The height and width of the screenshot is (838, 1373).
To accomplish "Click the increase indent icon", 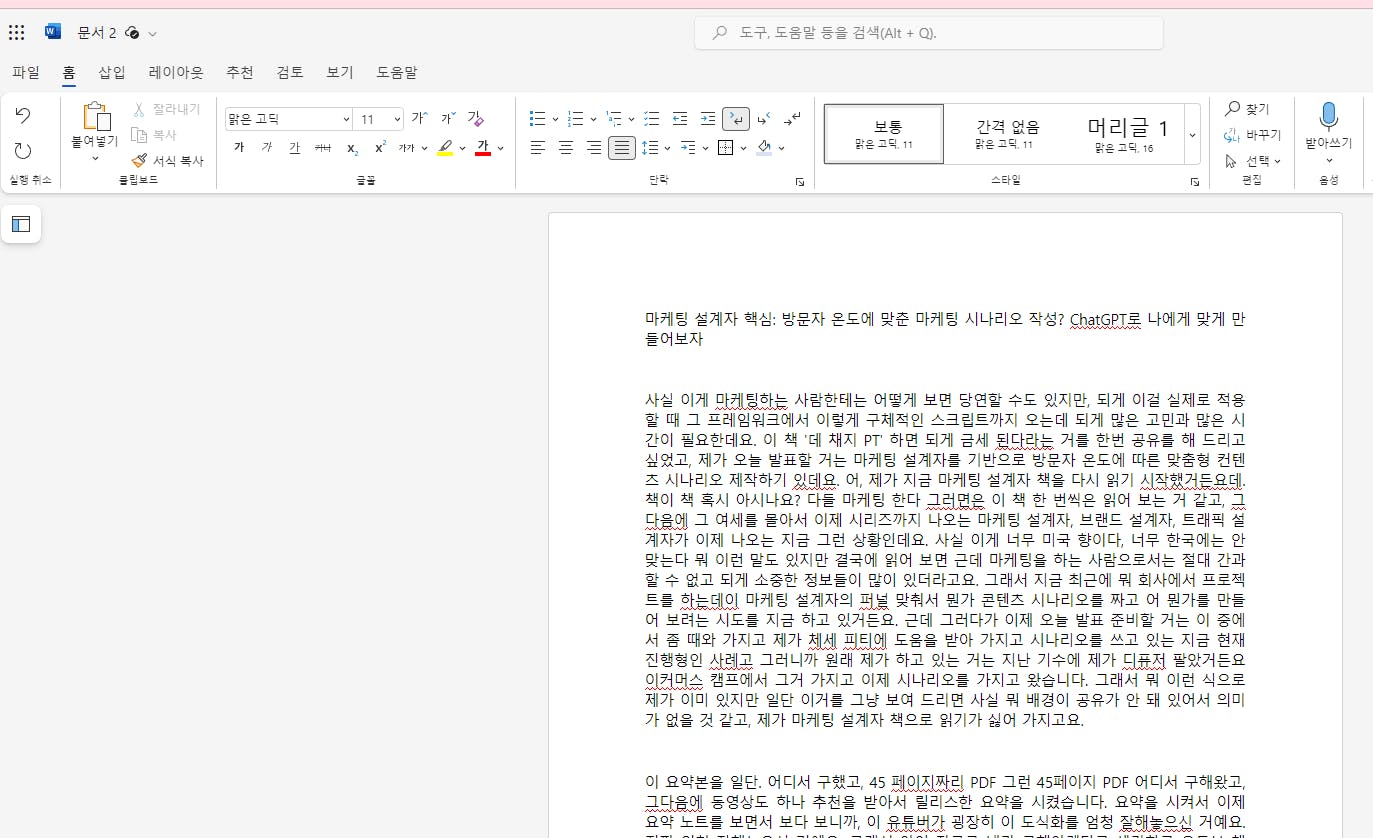I will (x=708, y=119).
